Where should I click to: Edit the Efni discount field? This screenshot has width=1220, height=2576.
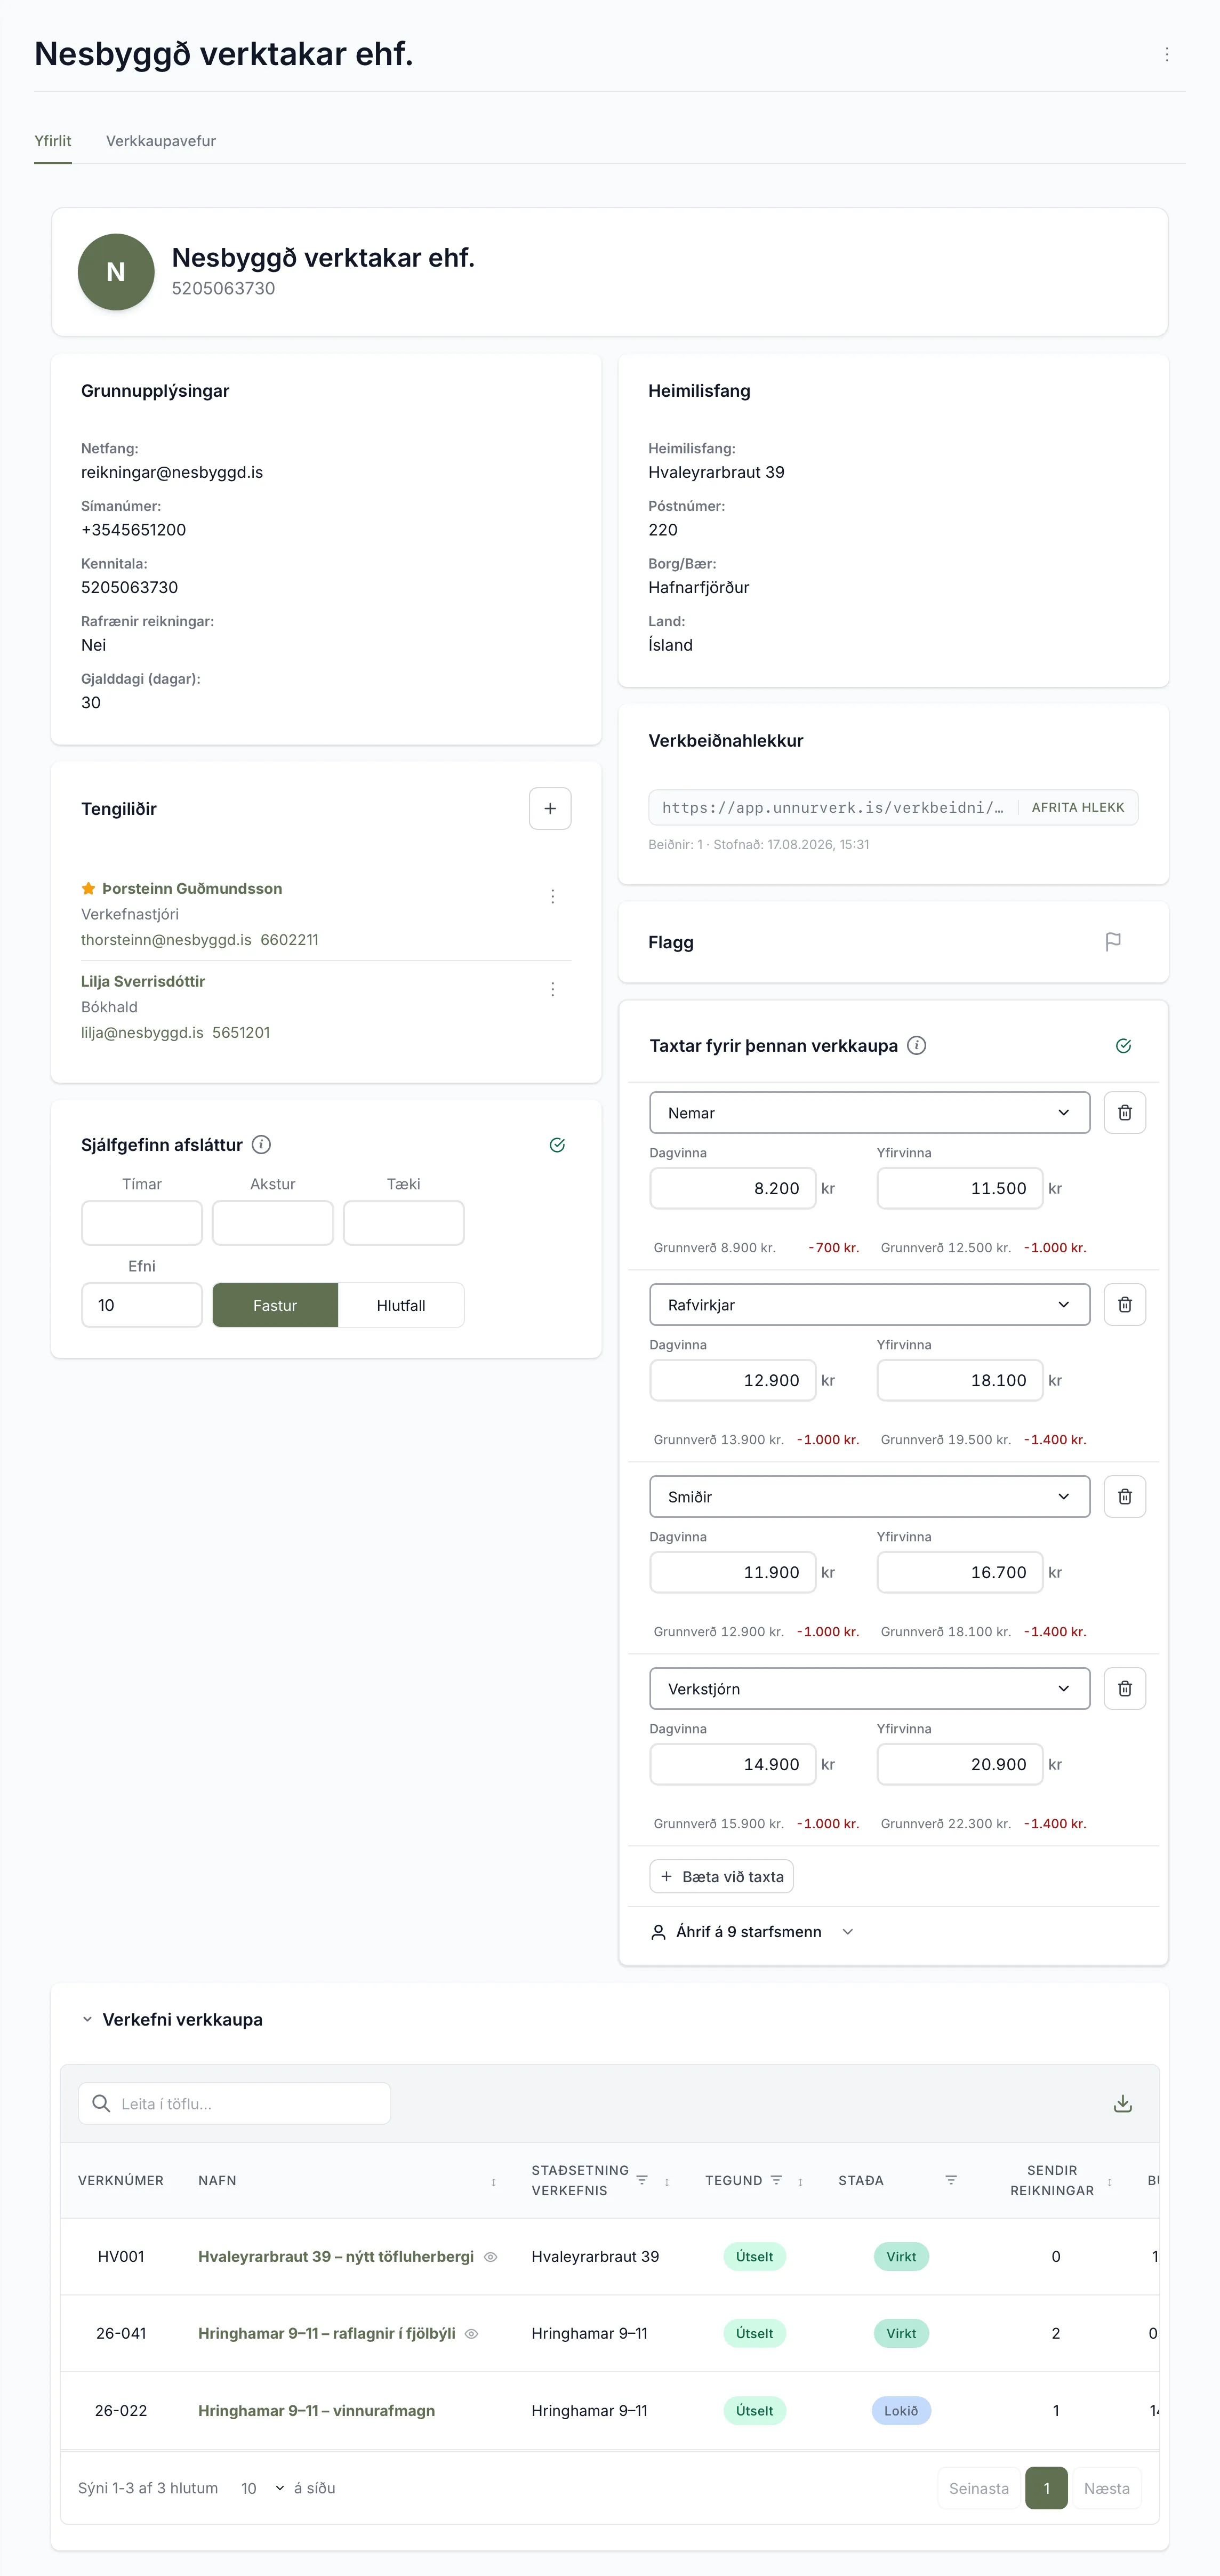(142, 1305)
